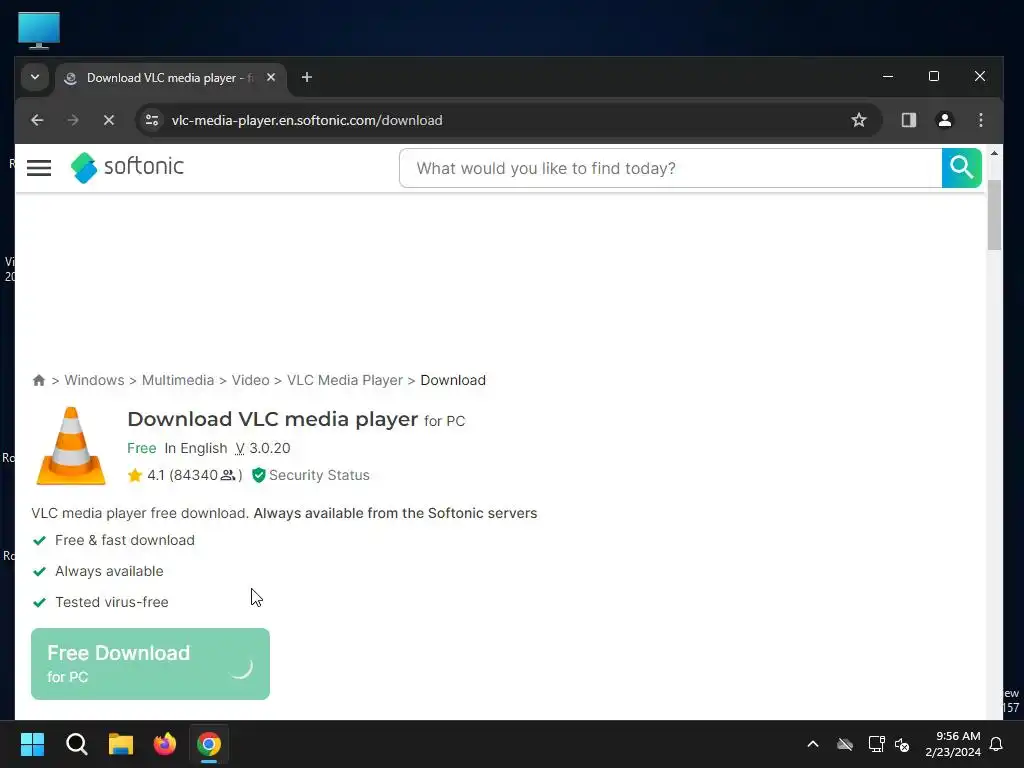This screenshot has height=768, width=1024.
Task: Open Chrome three-dot menu
Action: 980,120
